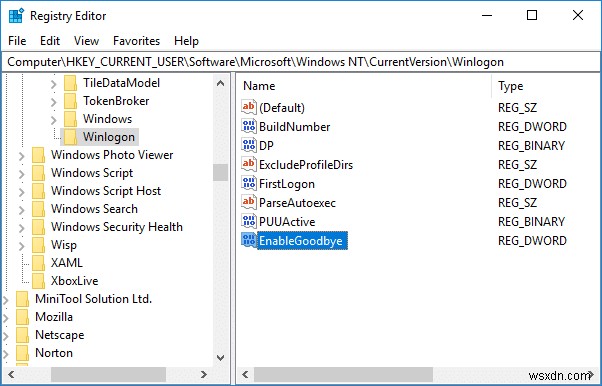The width and height of the screenshot is (602, 386).
Task: Click the XAML folder icon
Action: (38, 263)
